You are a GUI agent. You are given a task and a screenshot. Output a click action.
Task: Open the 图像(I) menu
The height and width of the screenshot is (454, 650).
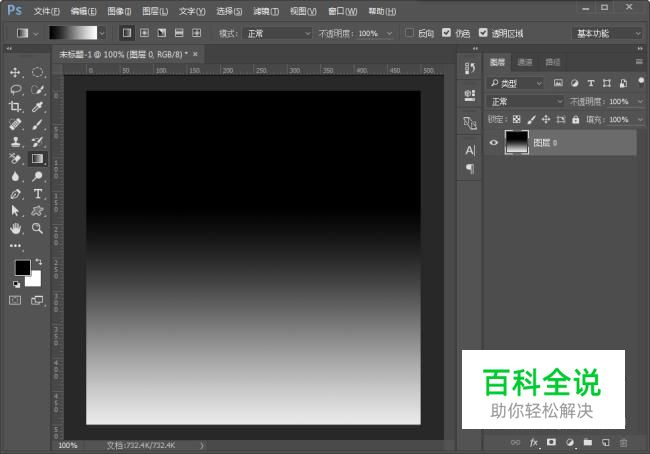119,11
